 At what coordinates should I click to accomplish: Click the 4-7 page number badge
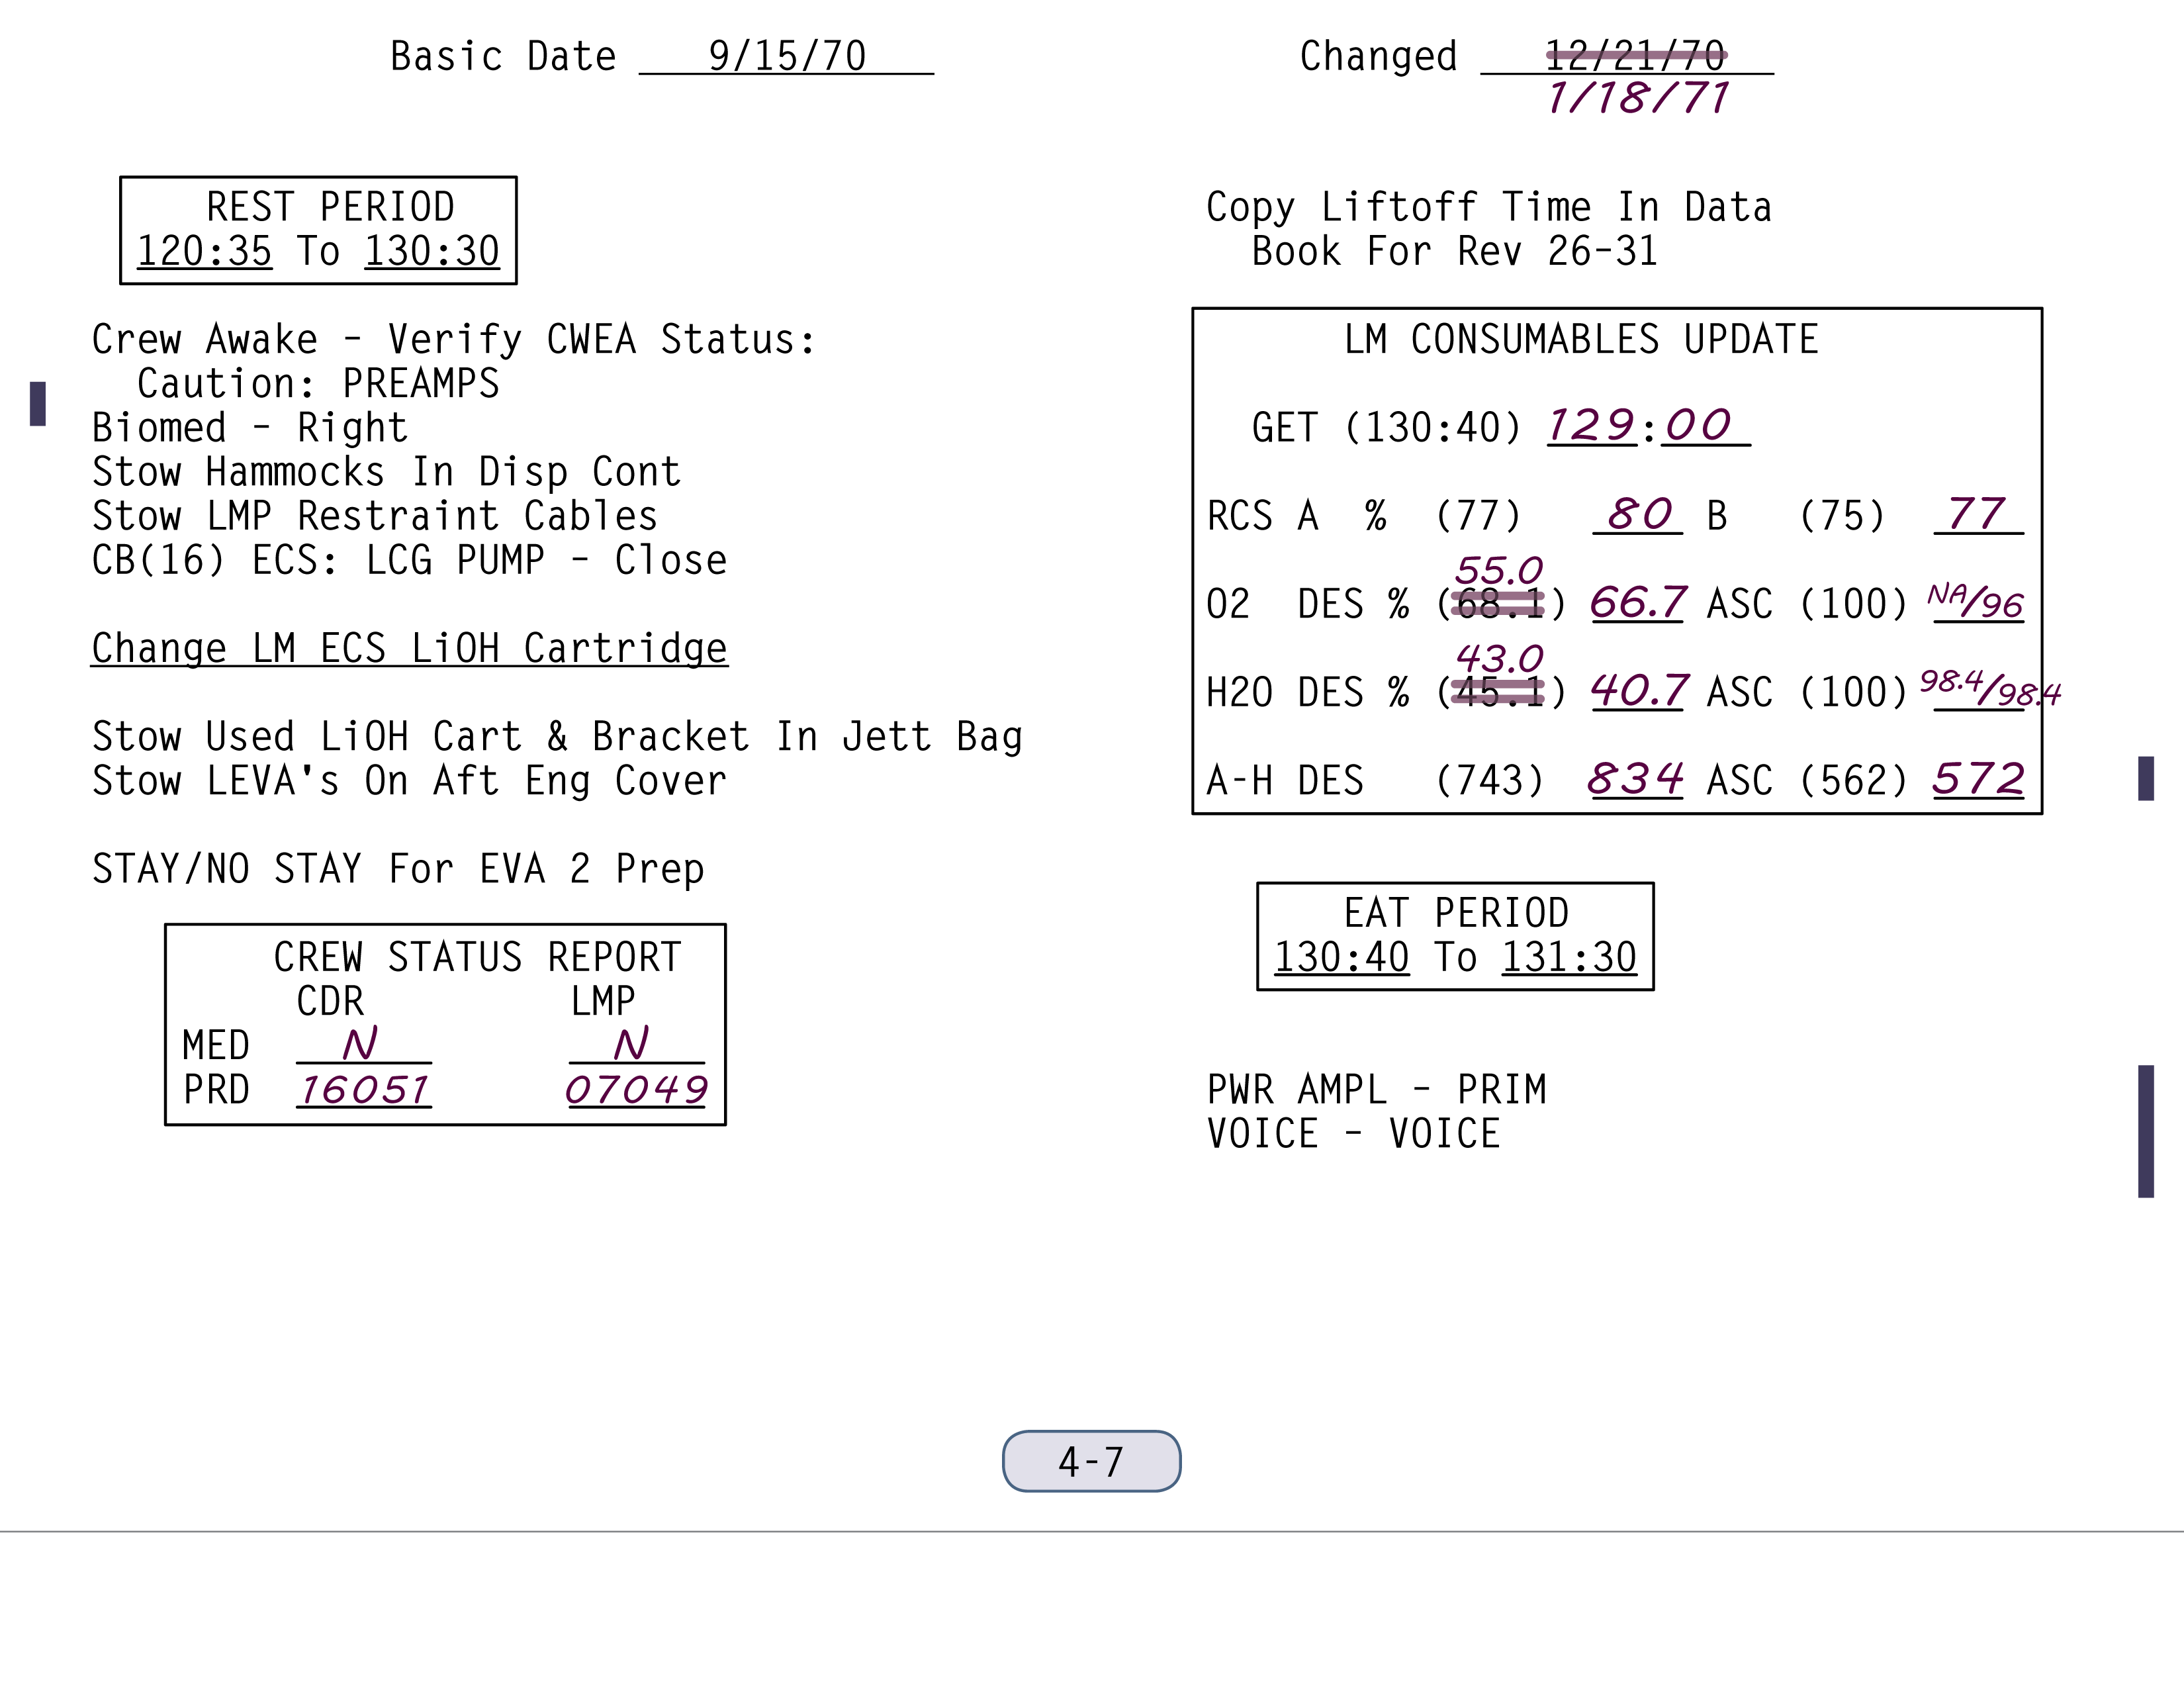tap(1091, 1461)
